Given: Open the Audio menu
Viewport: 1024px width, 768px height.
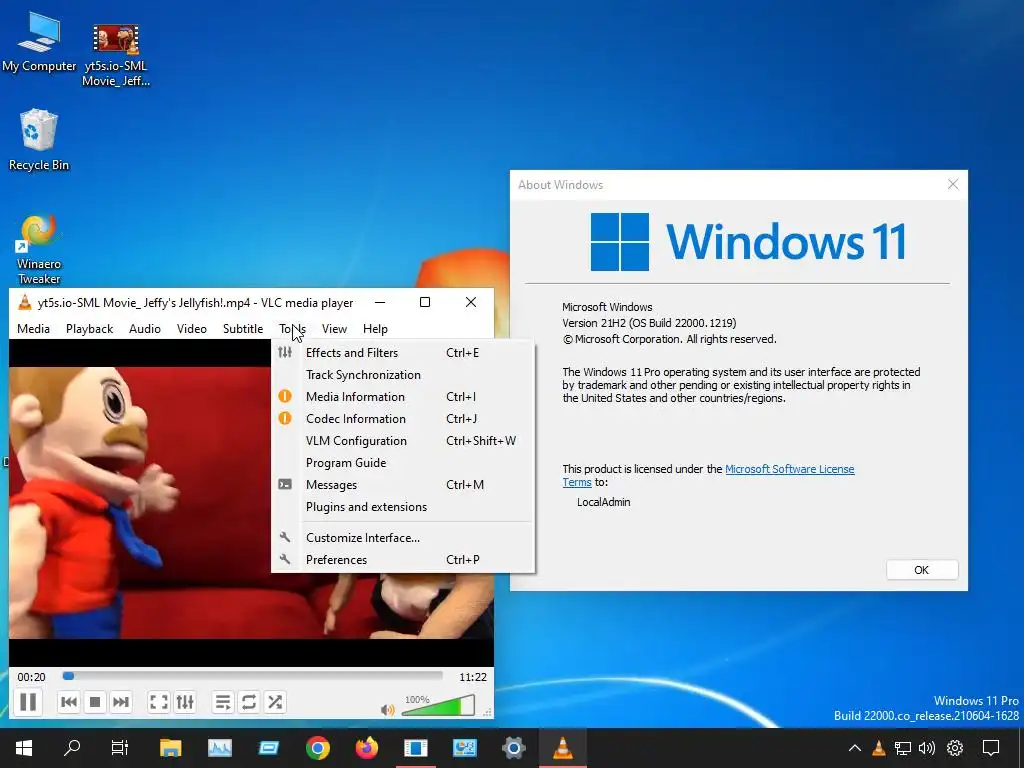Looking at the screenshot, I should pyautogui.click(x=144, y=328).
